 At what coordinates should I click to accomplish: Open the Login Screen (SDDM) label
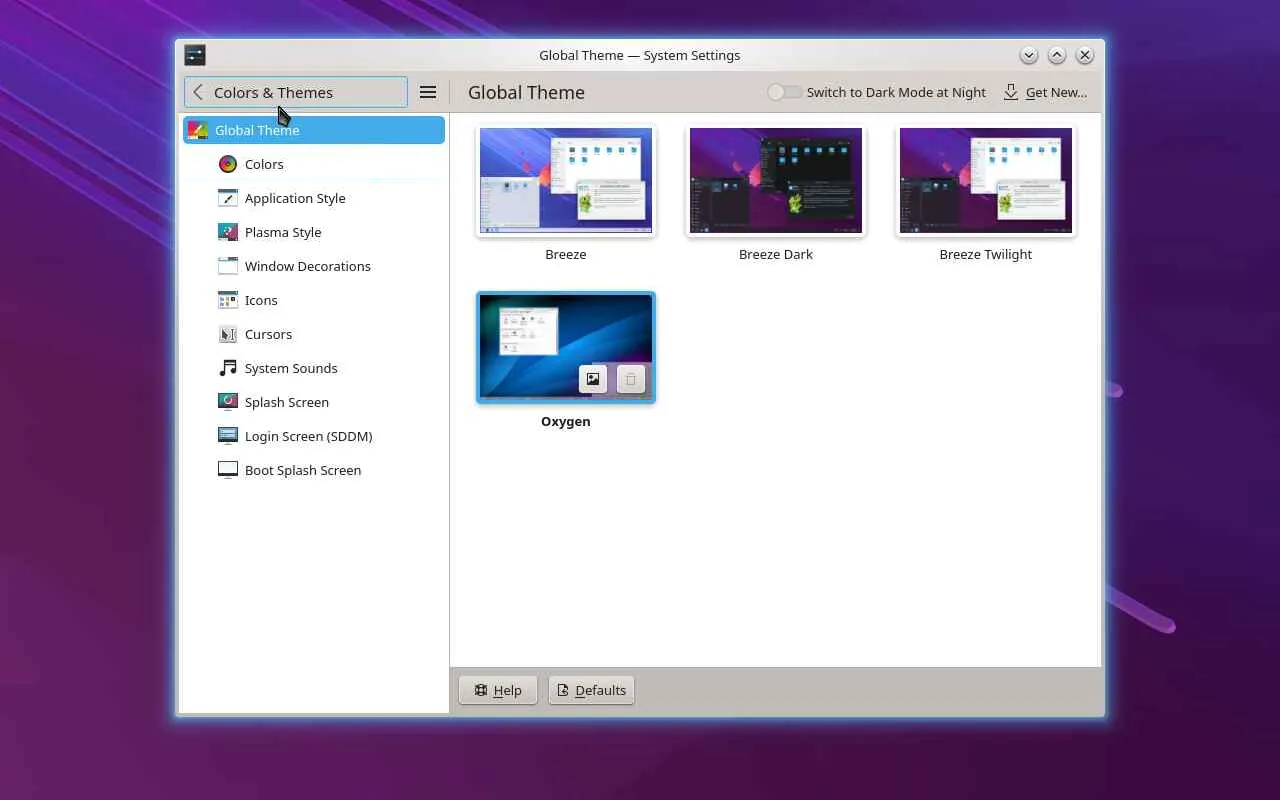(309, 436)
